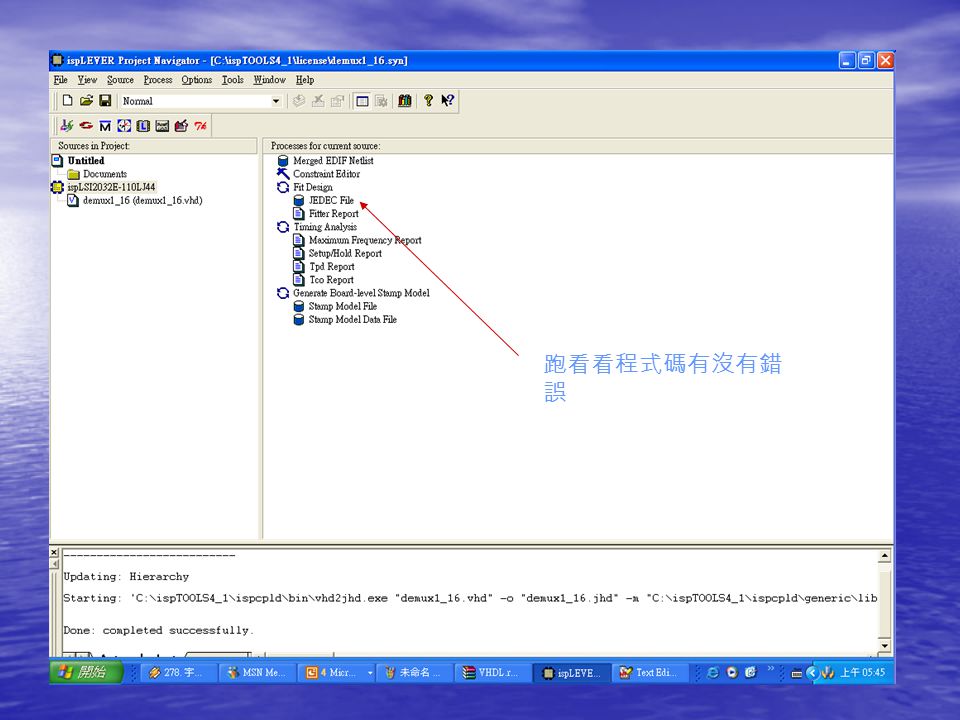This screenshot has height=720, width=960.
Task: Click the greyed Remove source toolbar icon
Action: (318, 100)
